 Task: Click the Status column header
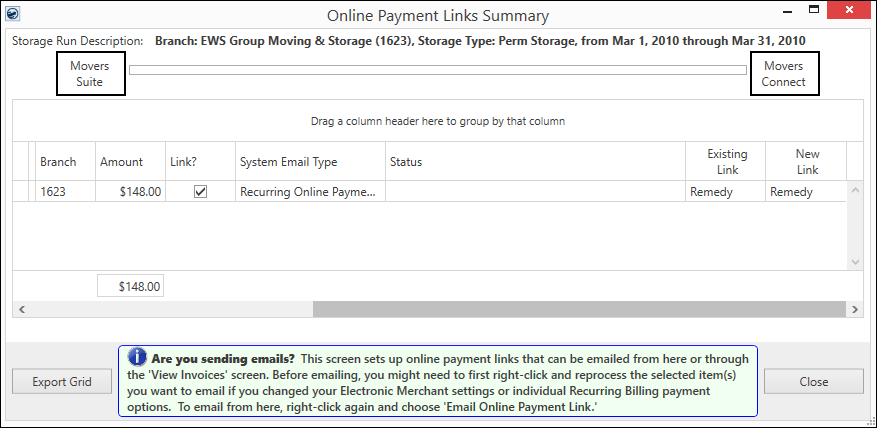[535, 162]
